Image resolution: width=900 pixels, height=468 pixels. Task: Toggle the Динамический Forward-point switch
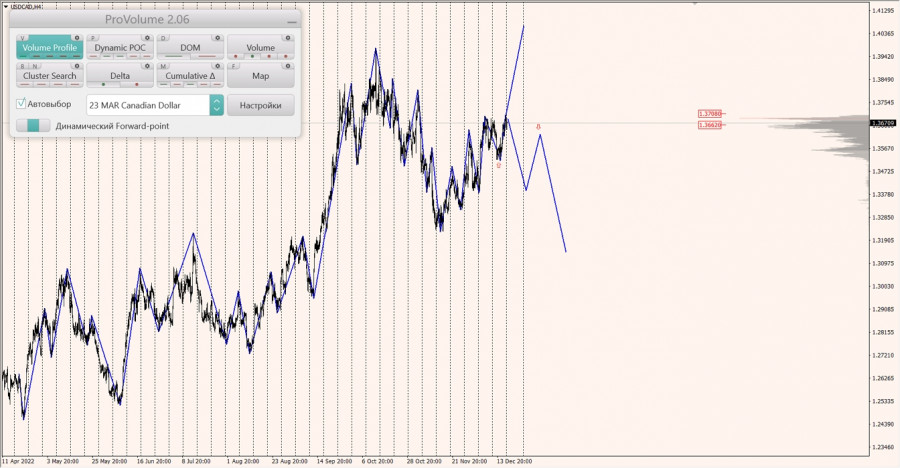[x=33, y=126]
